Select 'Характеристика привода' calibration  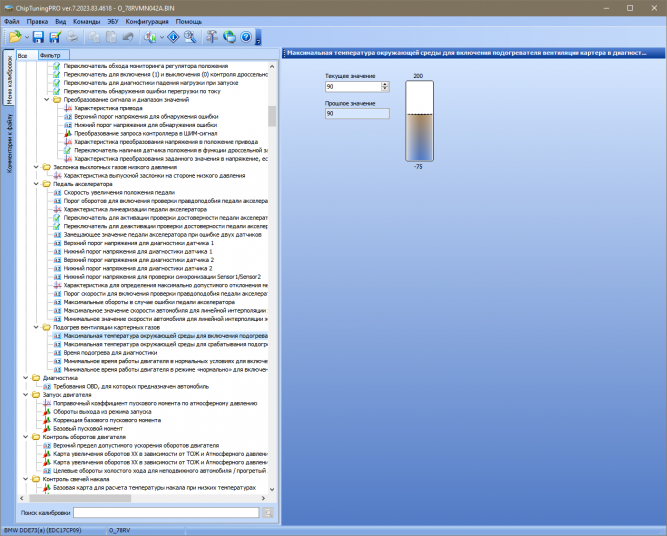108,108
